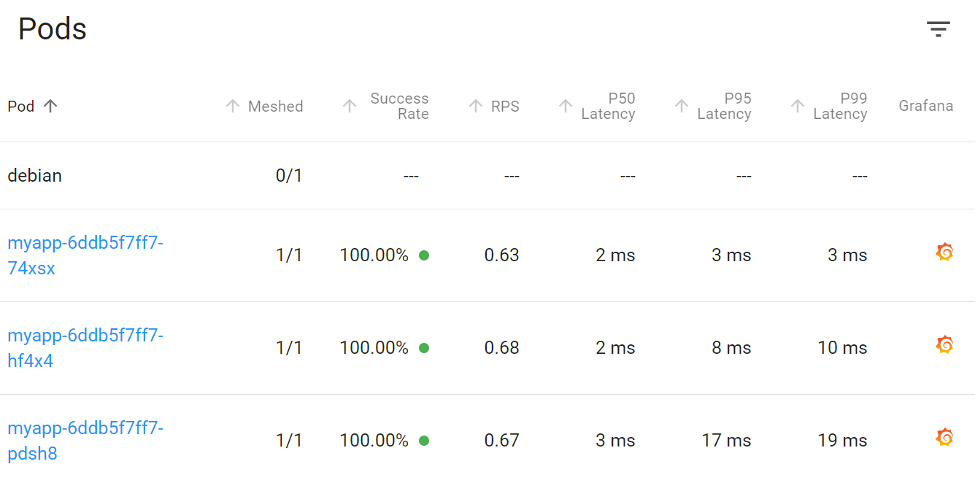Viewport: 977px width, 483px height.
Task: Click green success indicator for pdsh8 pod
Action: pyautogui.click(x=424, y=441)
